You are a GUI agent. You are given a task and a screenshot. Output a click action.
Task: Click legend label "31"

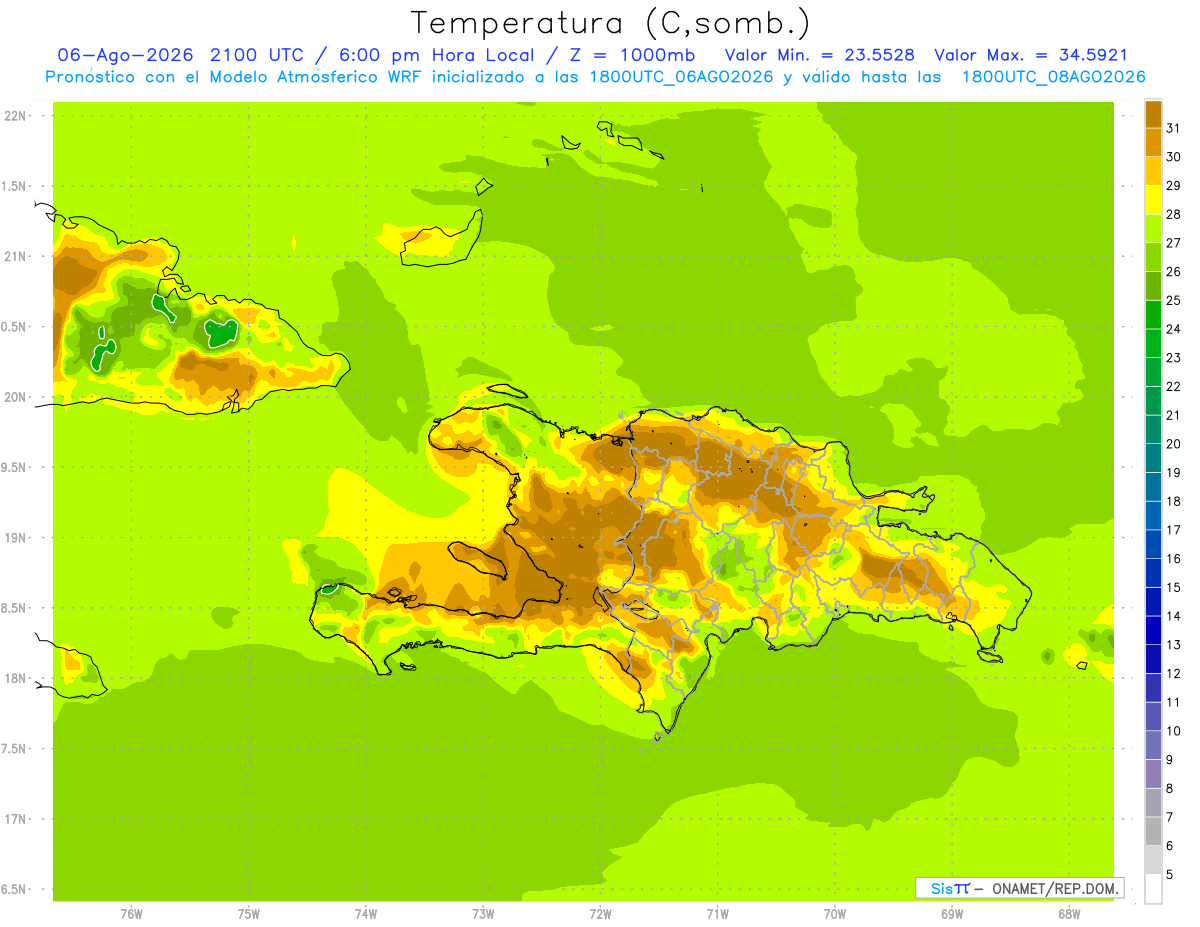pos(1174,128)
